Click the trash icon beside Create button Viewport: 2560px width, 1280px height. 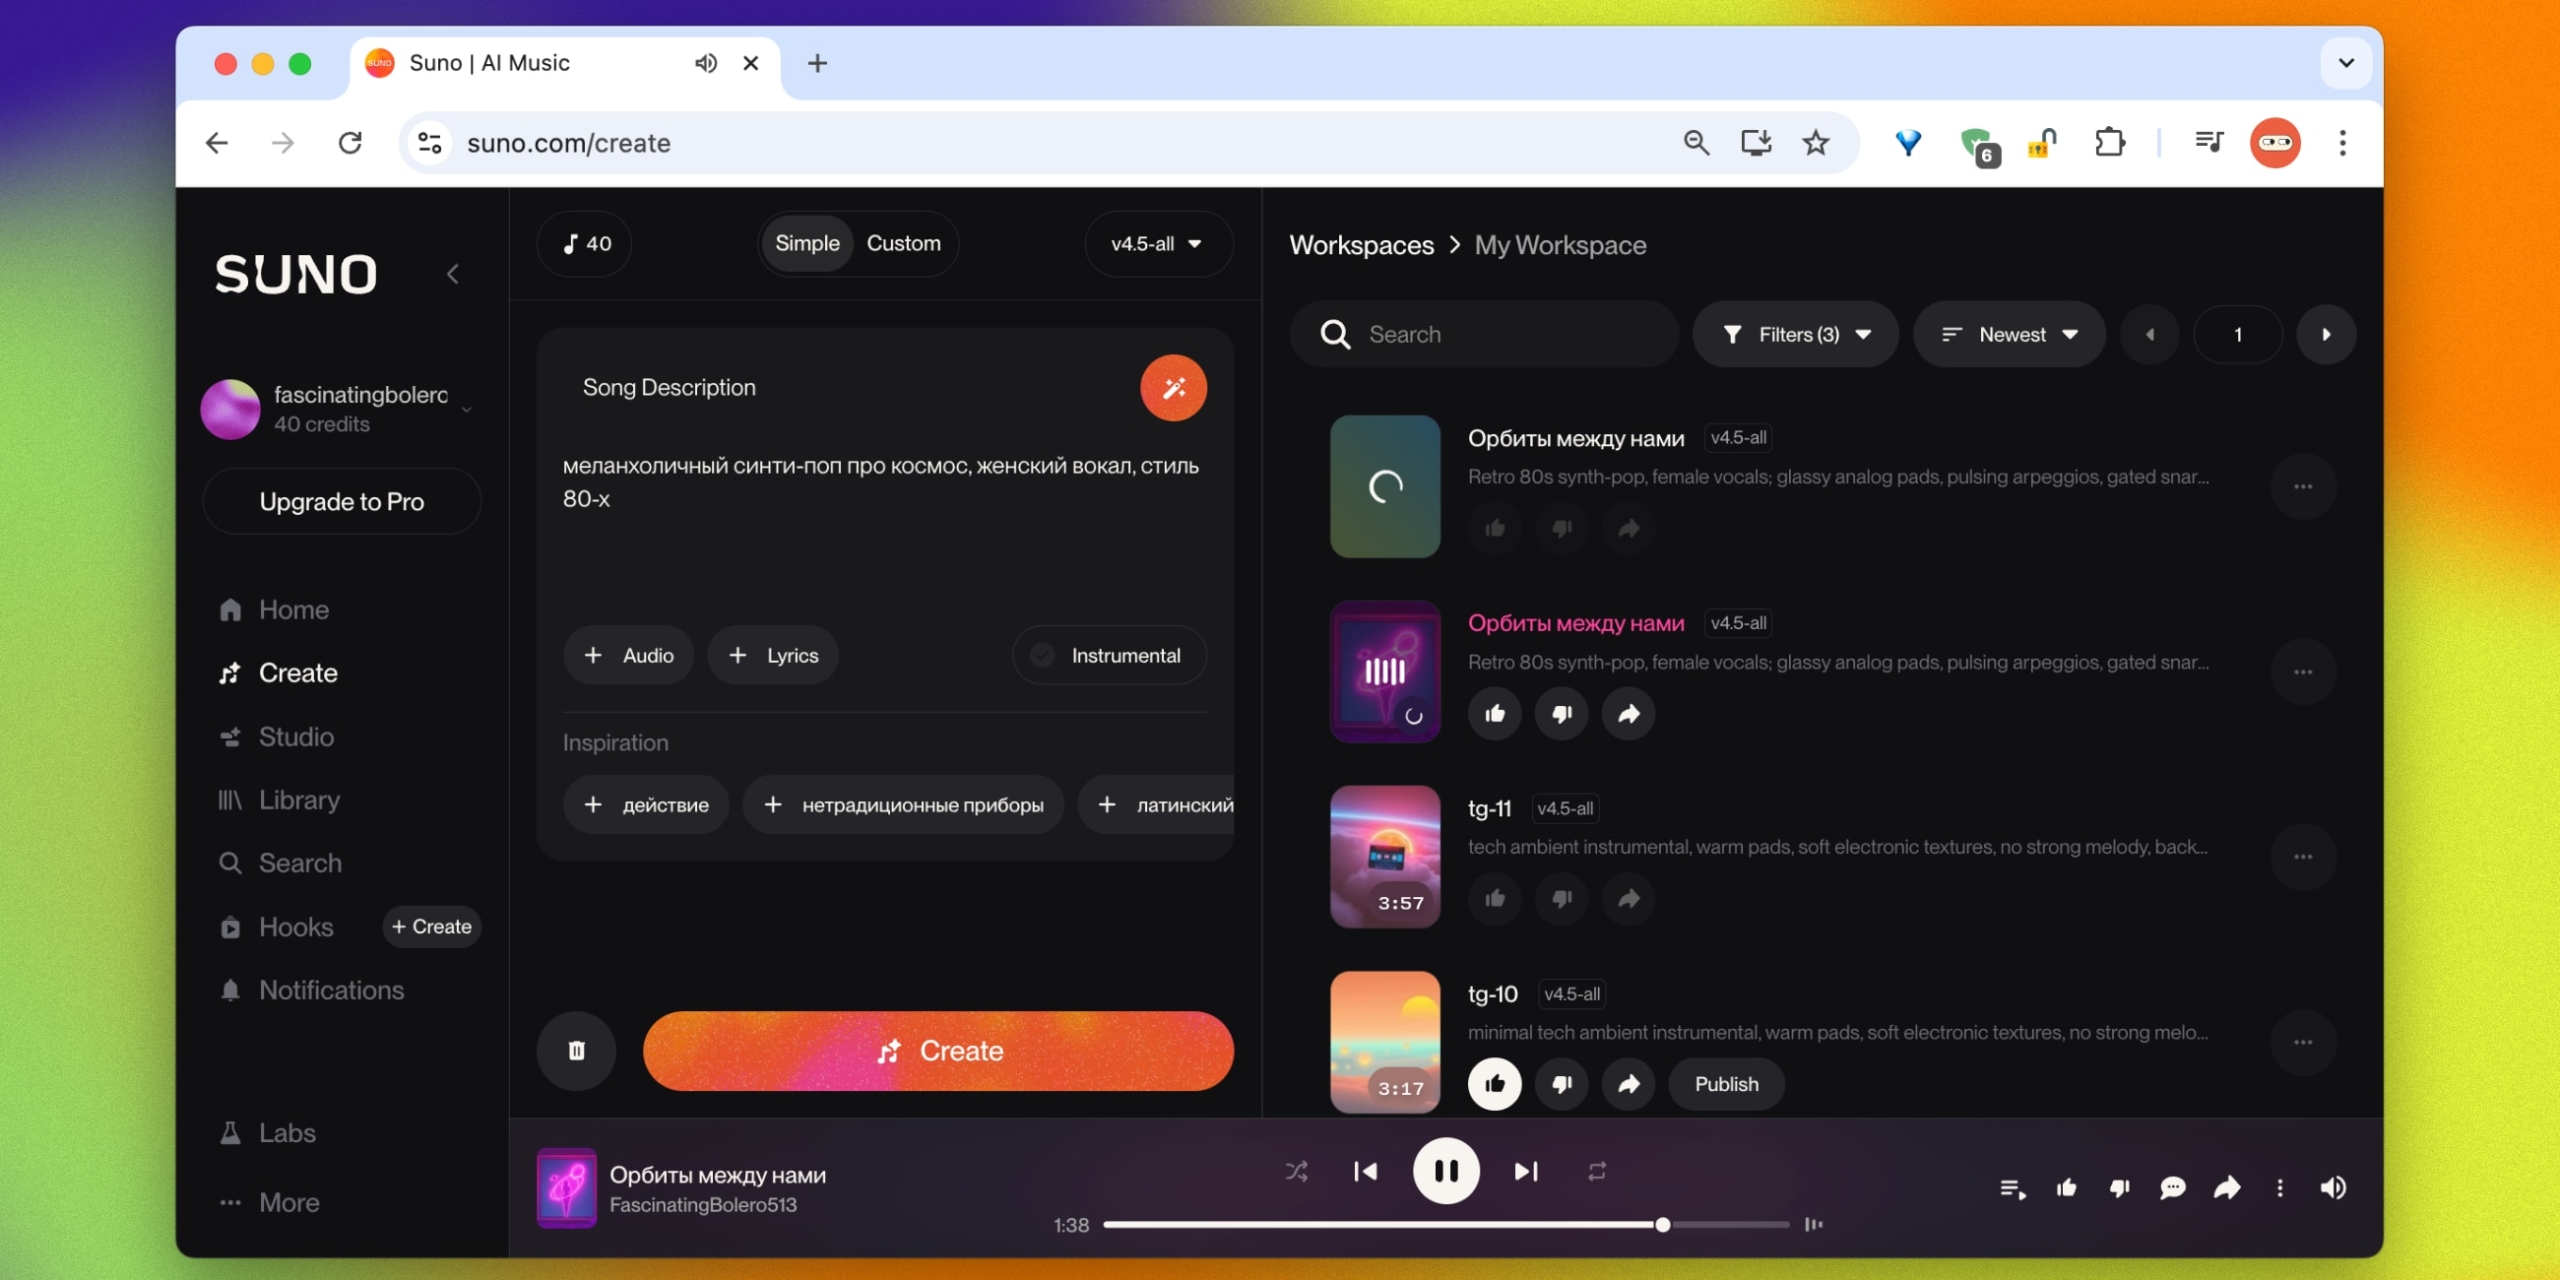(576, 1050)
